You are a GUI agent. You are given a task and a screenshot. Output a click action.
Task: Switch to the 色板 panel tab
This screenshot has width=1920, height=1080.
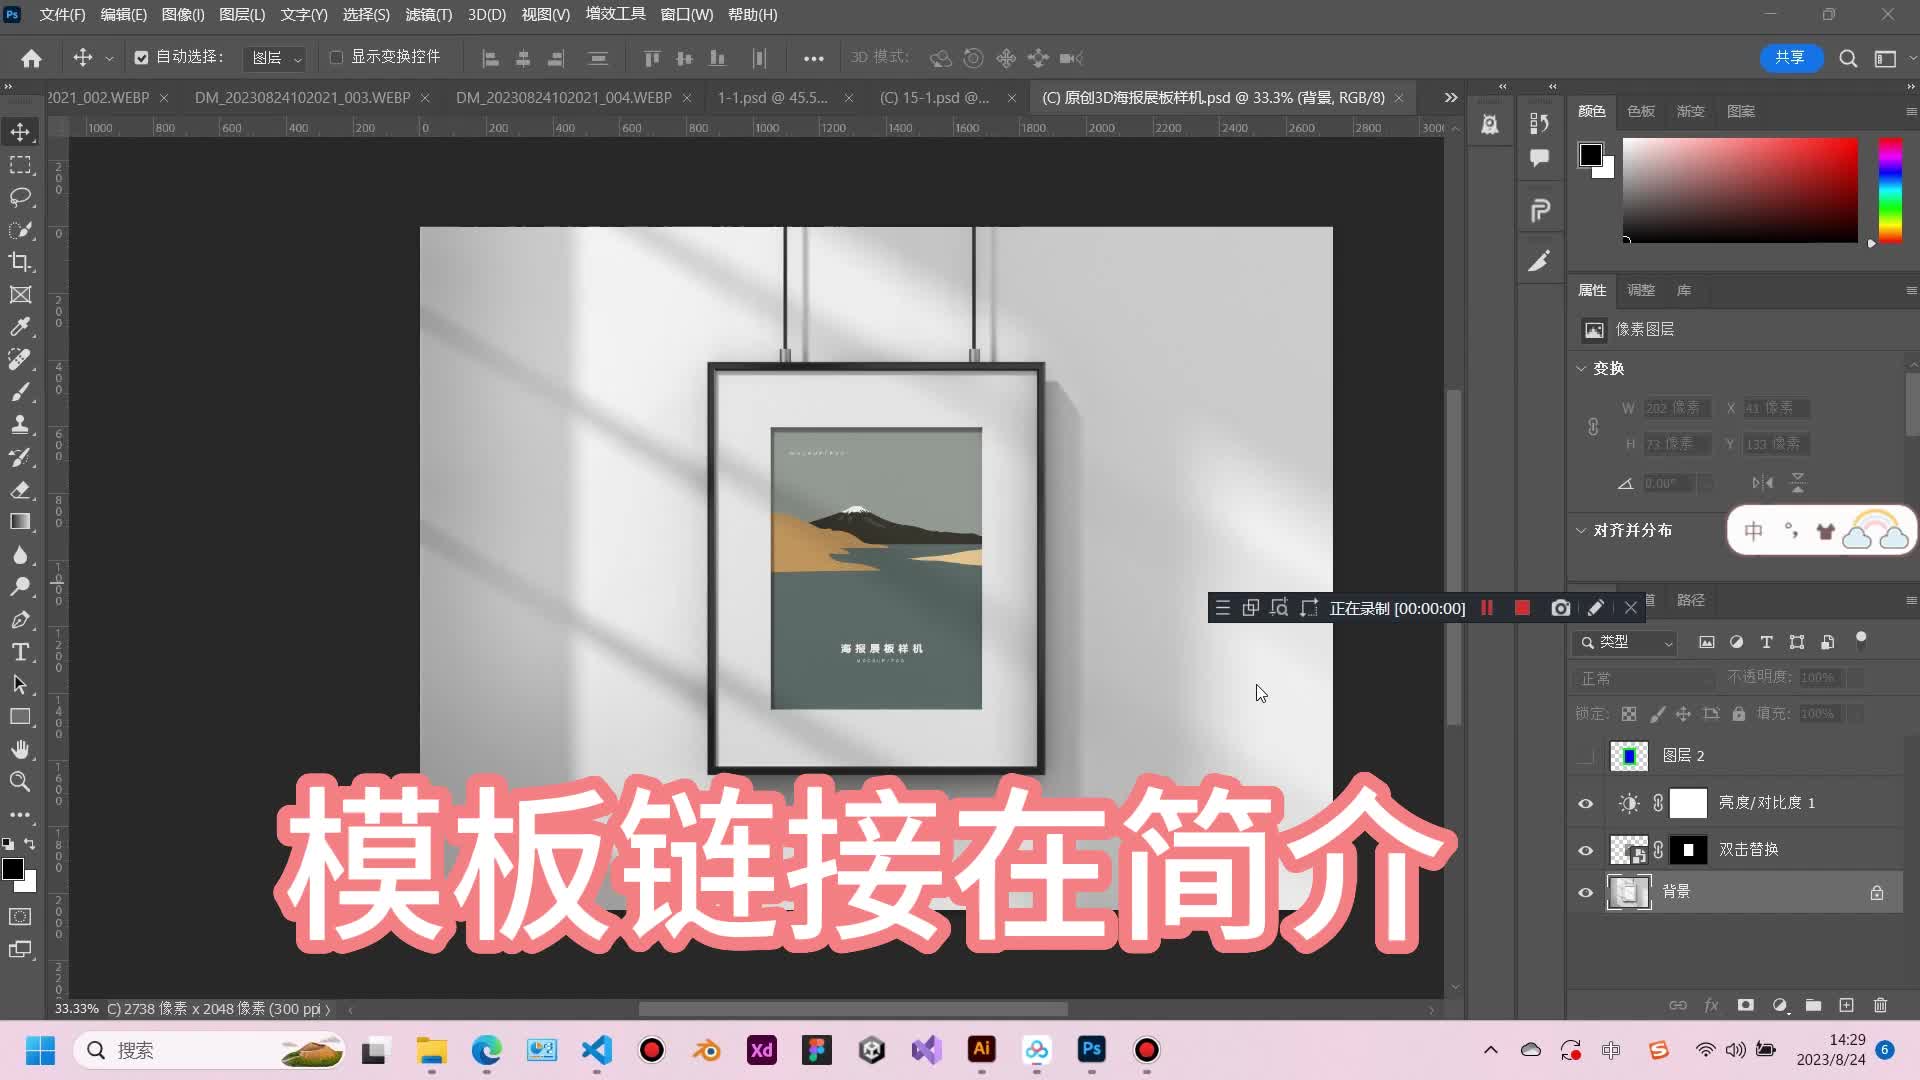click(x=1639, y=111)
